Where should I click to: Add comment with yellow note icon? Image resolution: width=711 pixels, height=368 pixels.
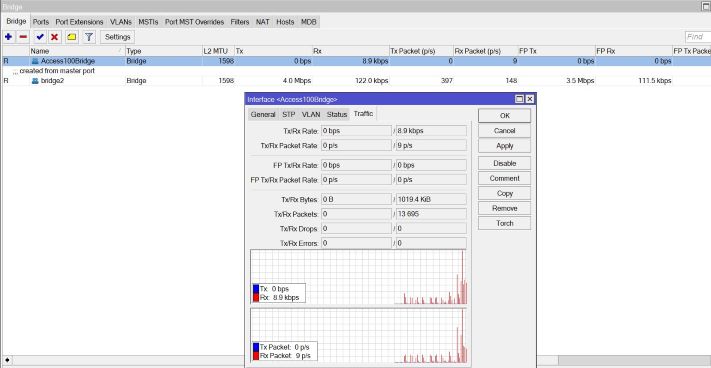[x=72, y=37]
